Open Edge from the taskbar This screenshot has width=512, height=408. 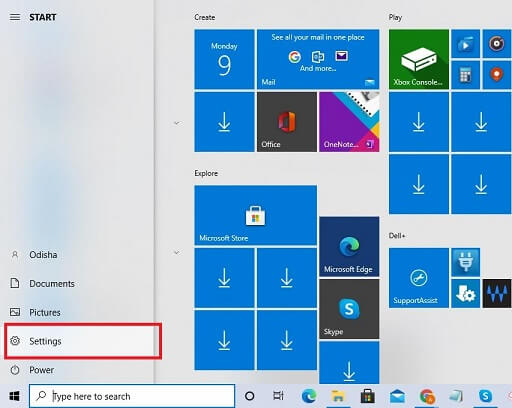point(309,396)
